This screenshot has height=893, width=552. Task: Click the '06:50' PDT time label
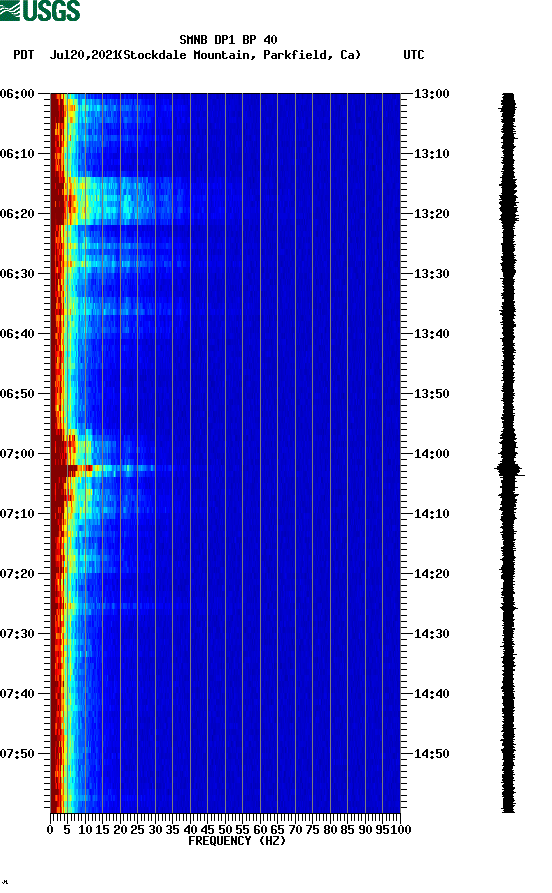pyautogui.click(x=17, y=394)
